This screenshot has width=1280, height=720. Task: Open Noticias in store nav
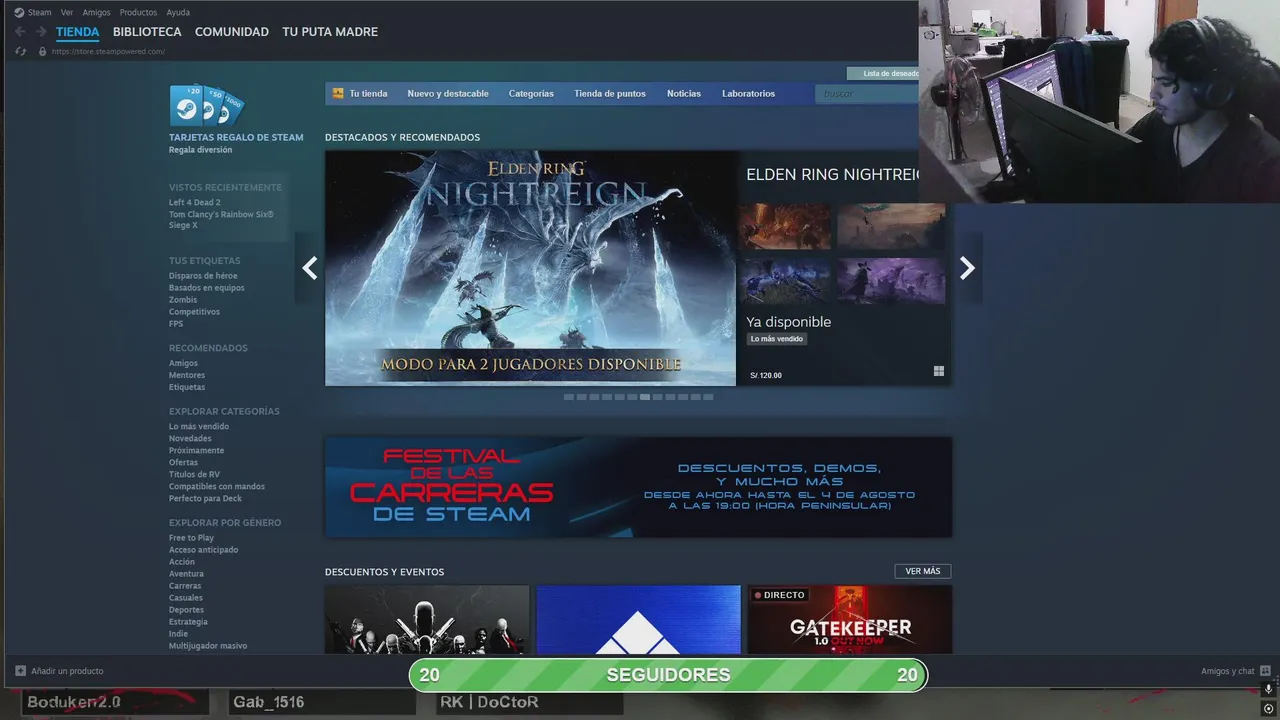tap(684, 94)
